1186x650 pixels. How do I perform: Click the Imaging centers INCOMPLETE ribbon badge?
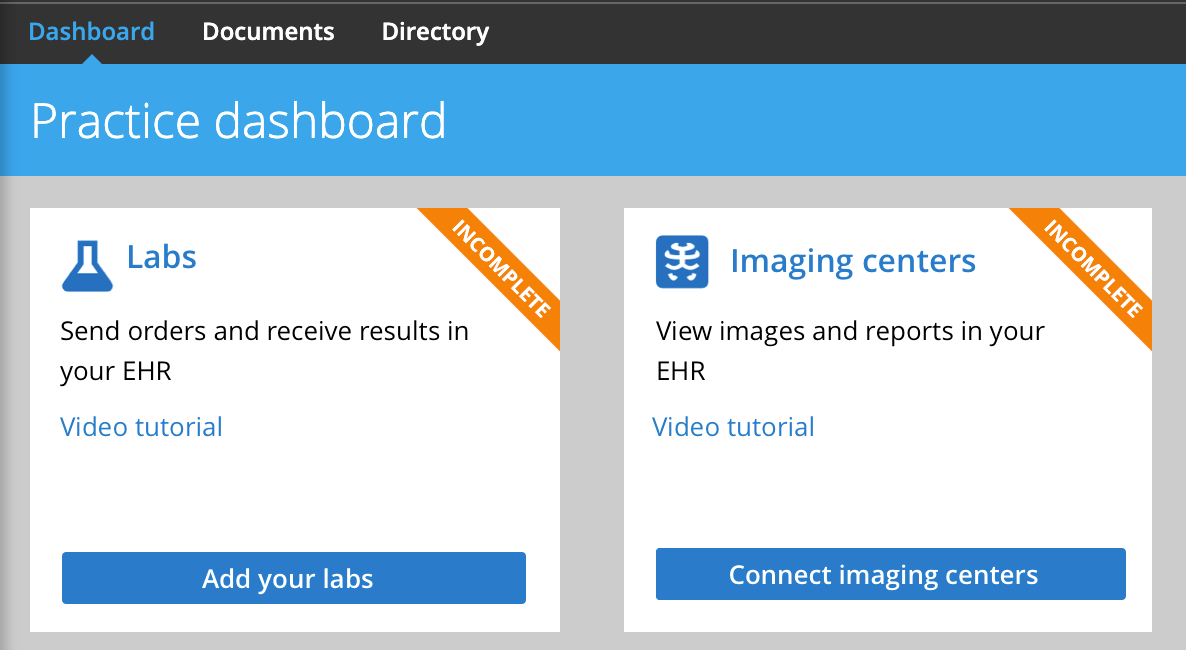click(x=1096, y=270)
